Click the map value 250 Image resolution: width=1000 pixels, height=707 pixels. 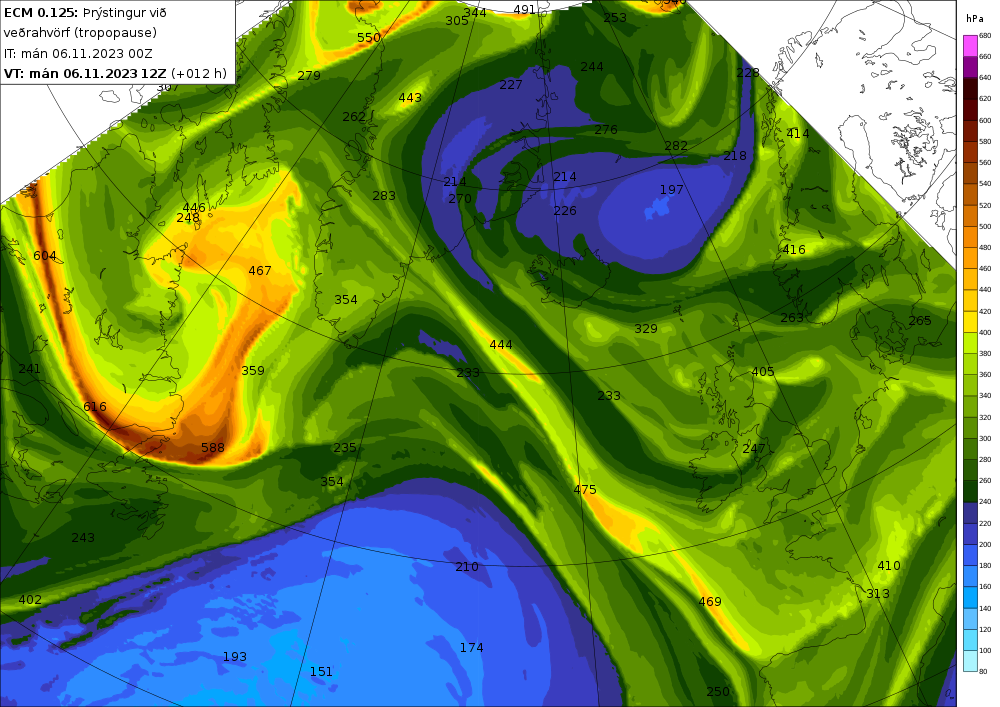[718, 692]
